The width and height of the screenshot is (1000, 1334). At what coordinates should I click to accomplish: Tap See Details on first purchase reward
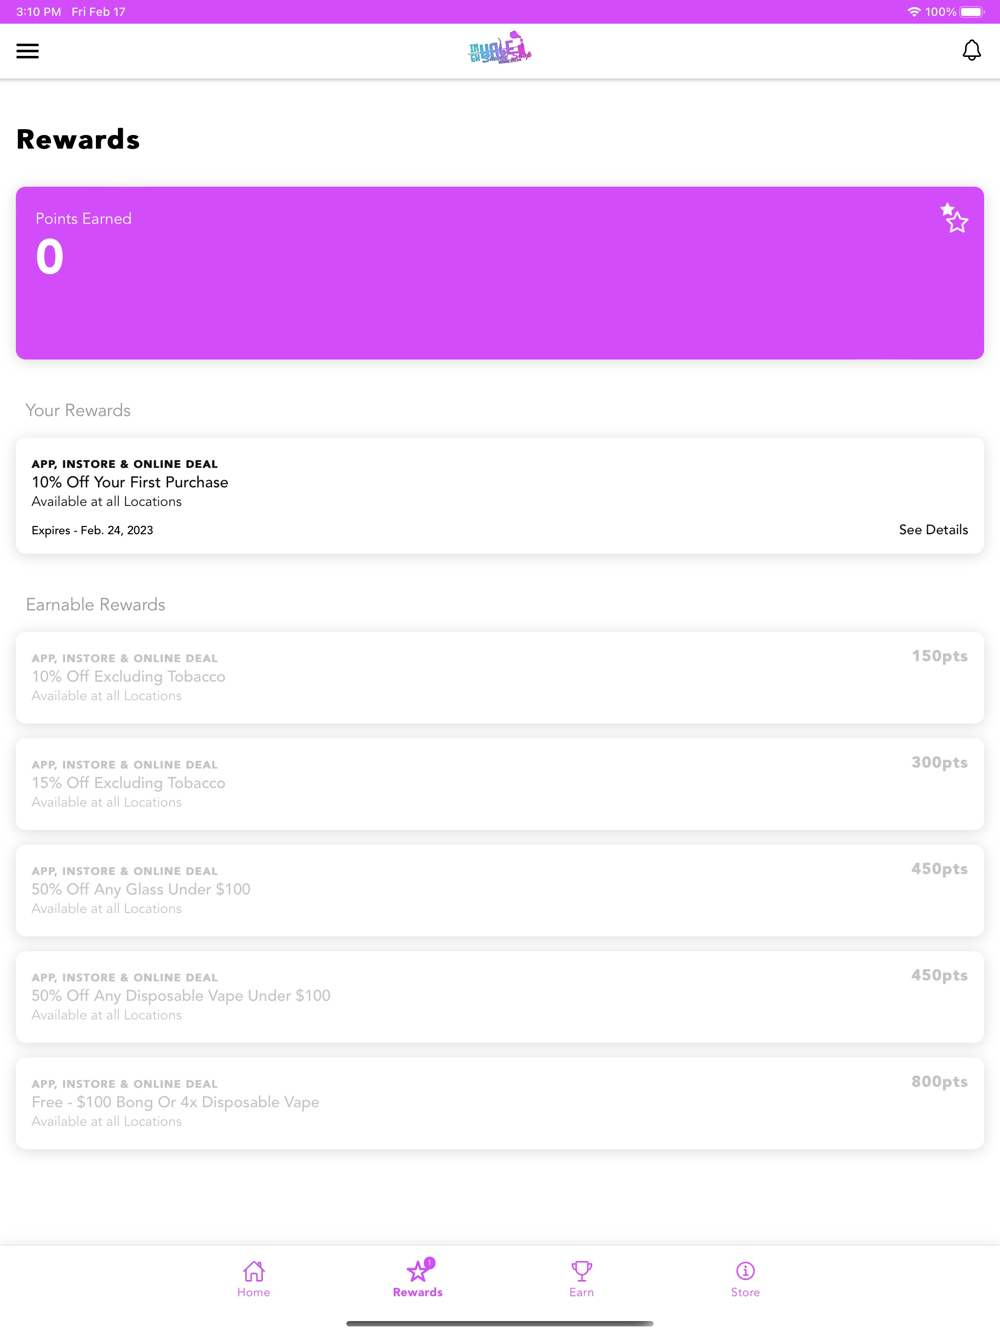pos(933,530)
